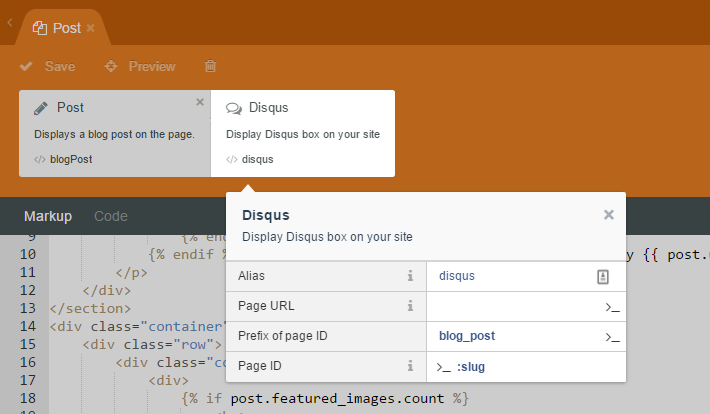Click line number 17 in the gutter
This screenshot has width=710, height=414.
point(28,380)
